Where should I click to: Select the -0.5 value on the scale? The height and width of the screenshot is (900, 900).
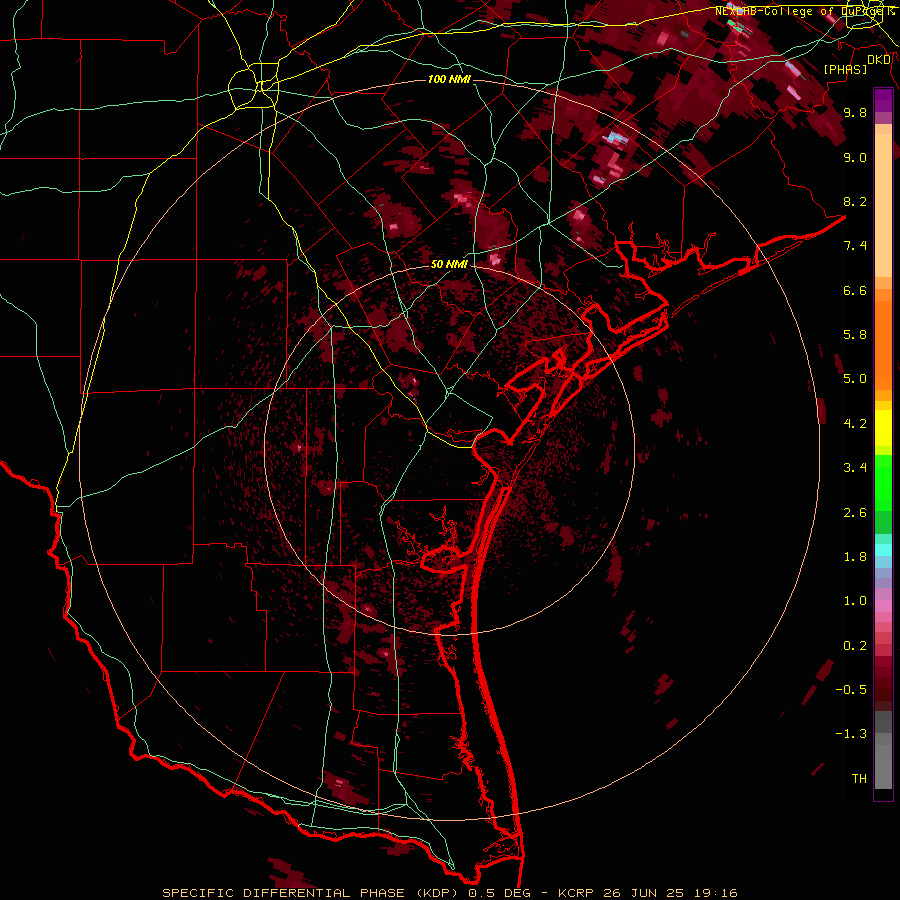(851, 690)
